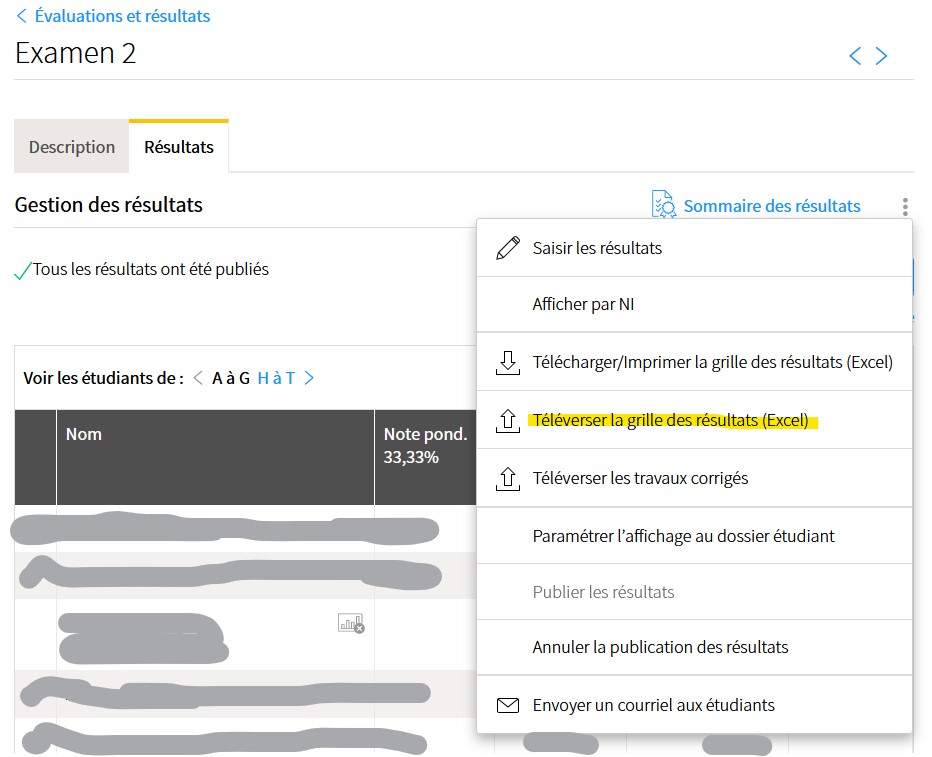Switch to the Description tab
The image size is (932, 757).
[x=71, y=146]
